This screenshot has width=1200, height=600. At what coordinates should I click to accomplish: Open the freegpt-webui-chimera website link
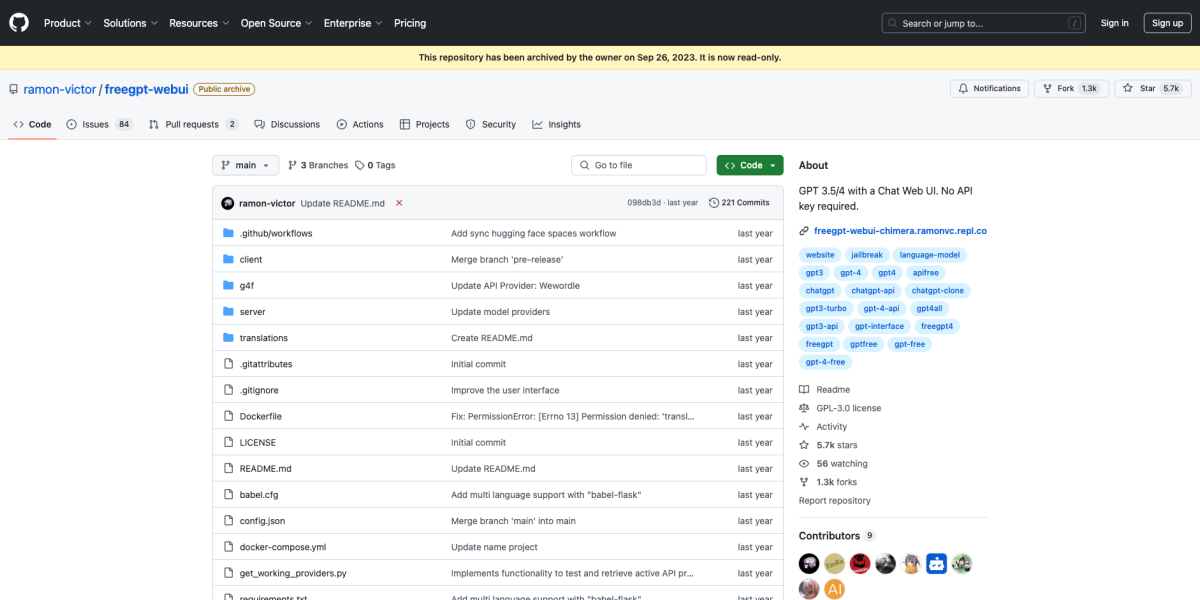coord(900,231)
